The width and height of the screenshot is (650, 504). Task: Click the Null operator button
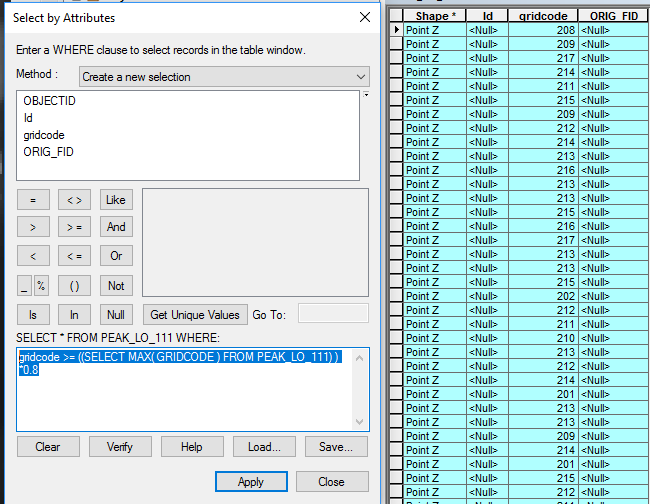(x=116, y=315)
